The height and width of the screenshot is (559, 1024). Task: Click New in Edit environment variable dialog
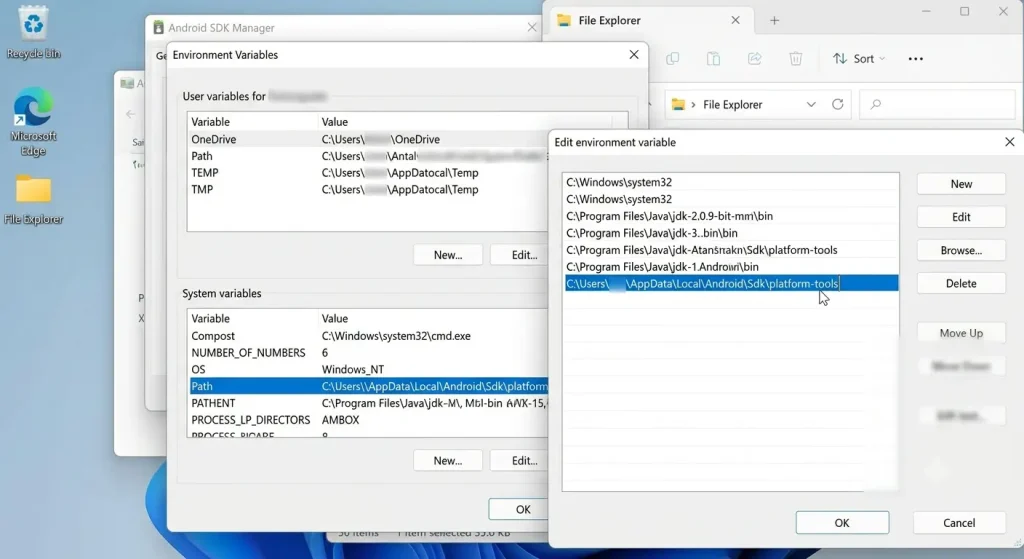click(x=961, y=184)
